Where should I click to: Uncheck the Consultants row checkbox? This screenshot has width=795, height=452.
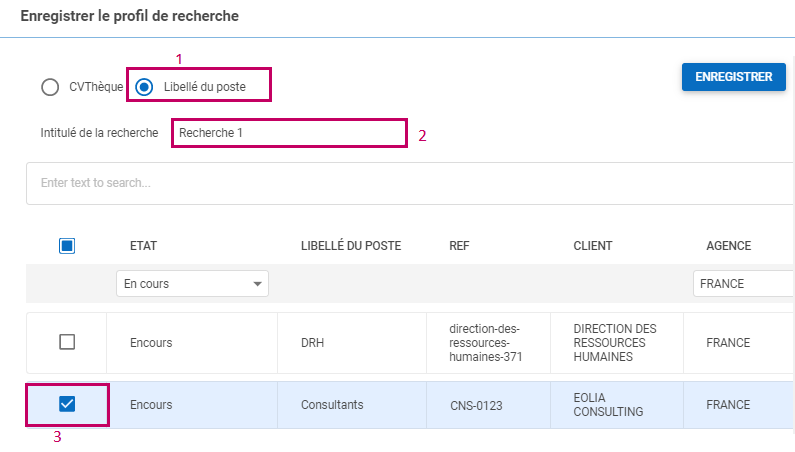(67, 404)
